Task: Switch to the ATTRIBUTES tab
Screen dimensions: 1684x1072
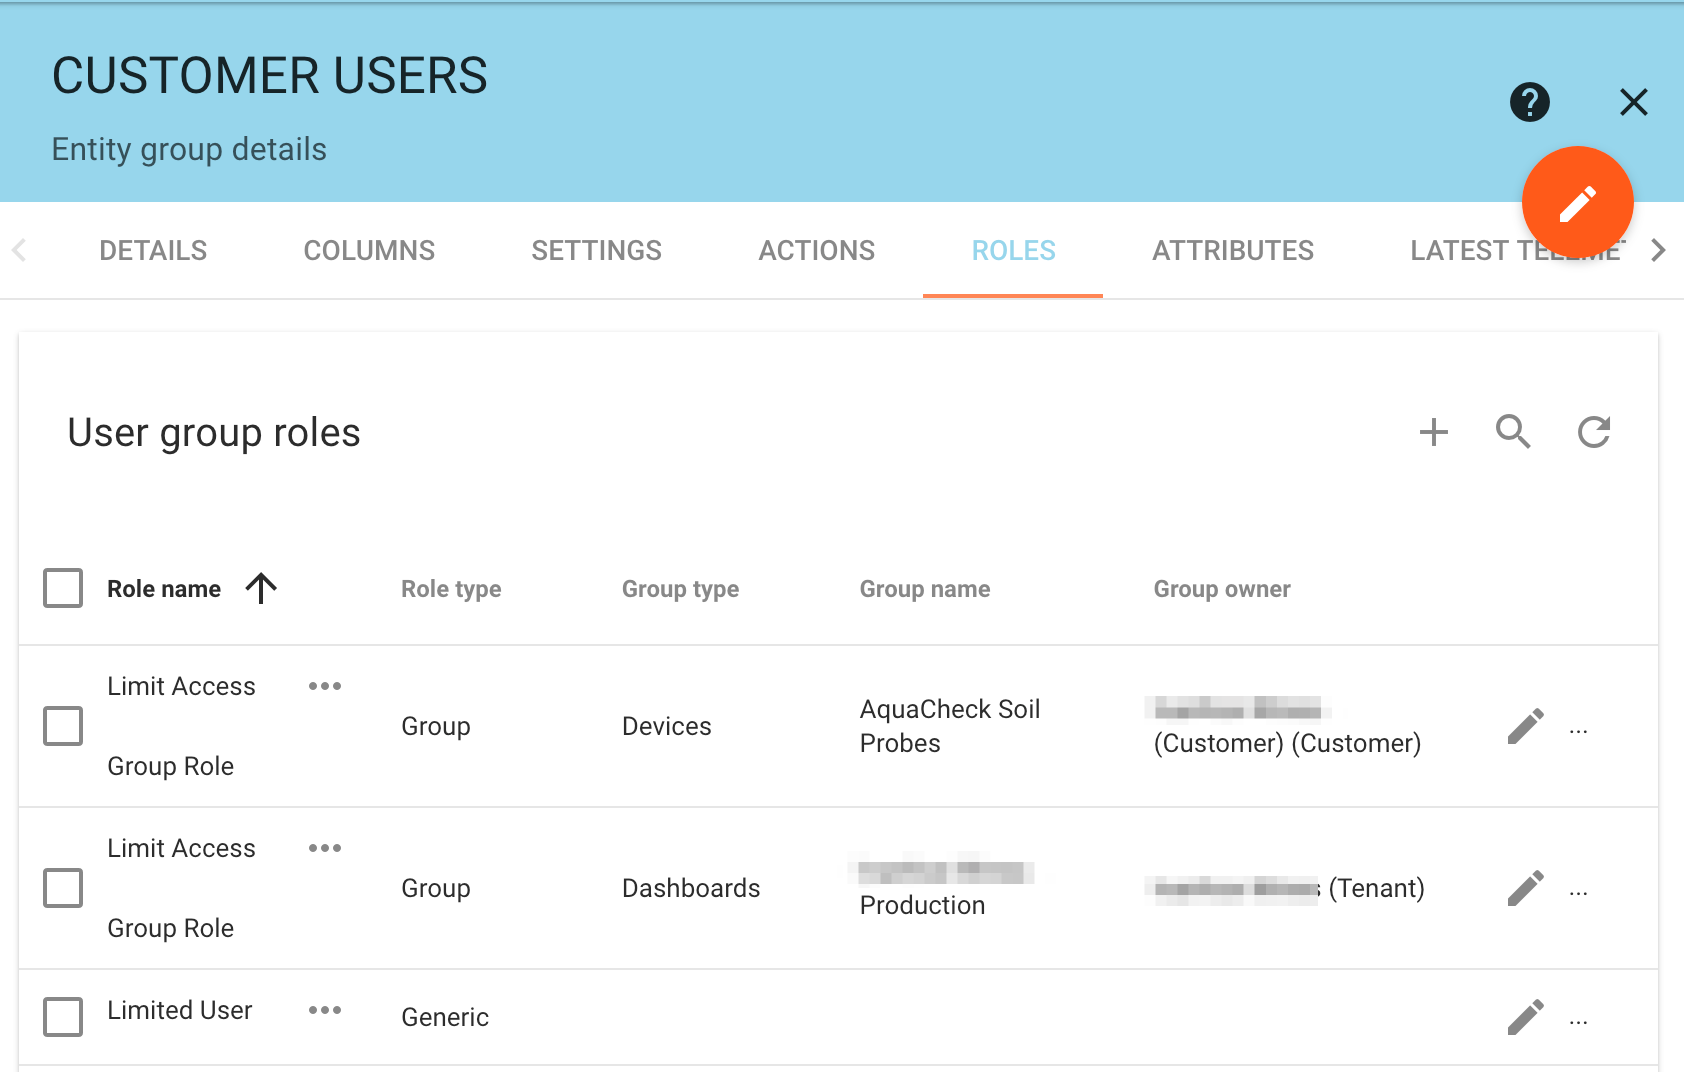Action: (1233, 250)
